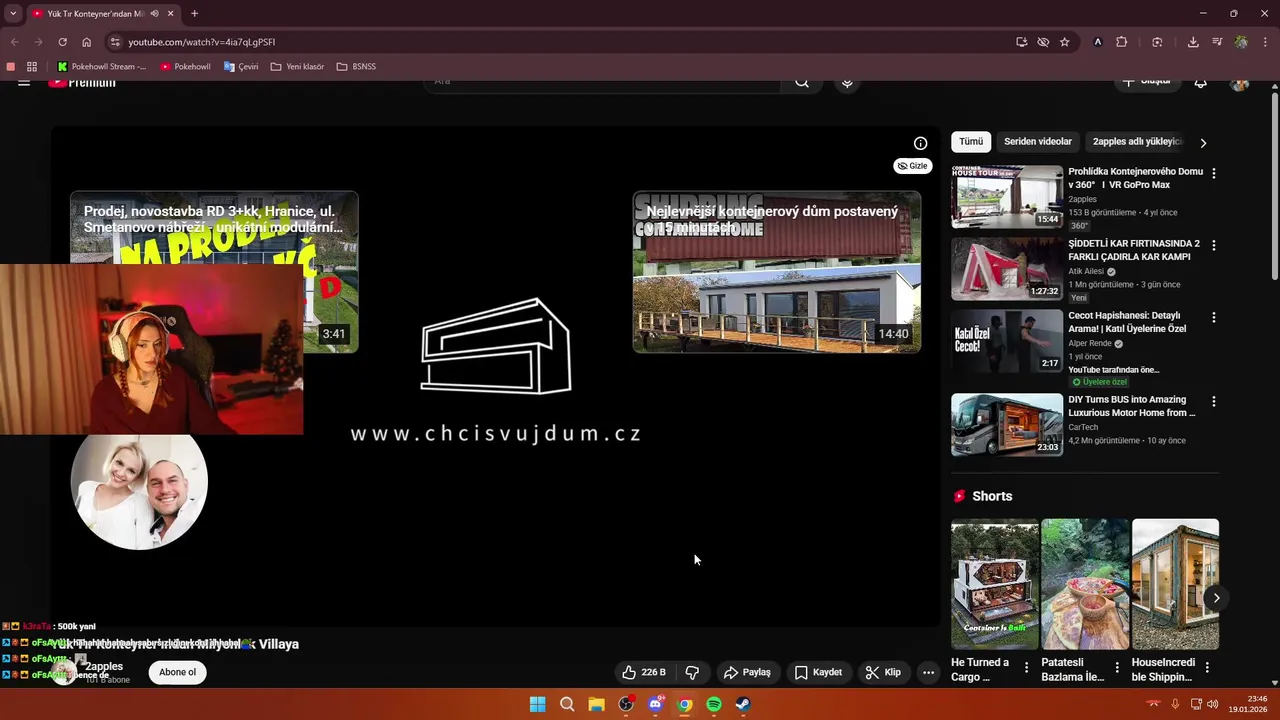Click the Paylaş share button
1280x720 pixels.
click(x=747, y=672)
